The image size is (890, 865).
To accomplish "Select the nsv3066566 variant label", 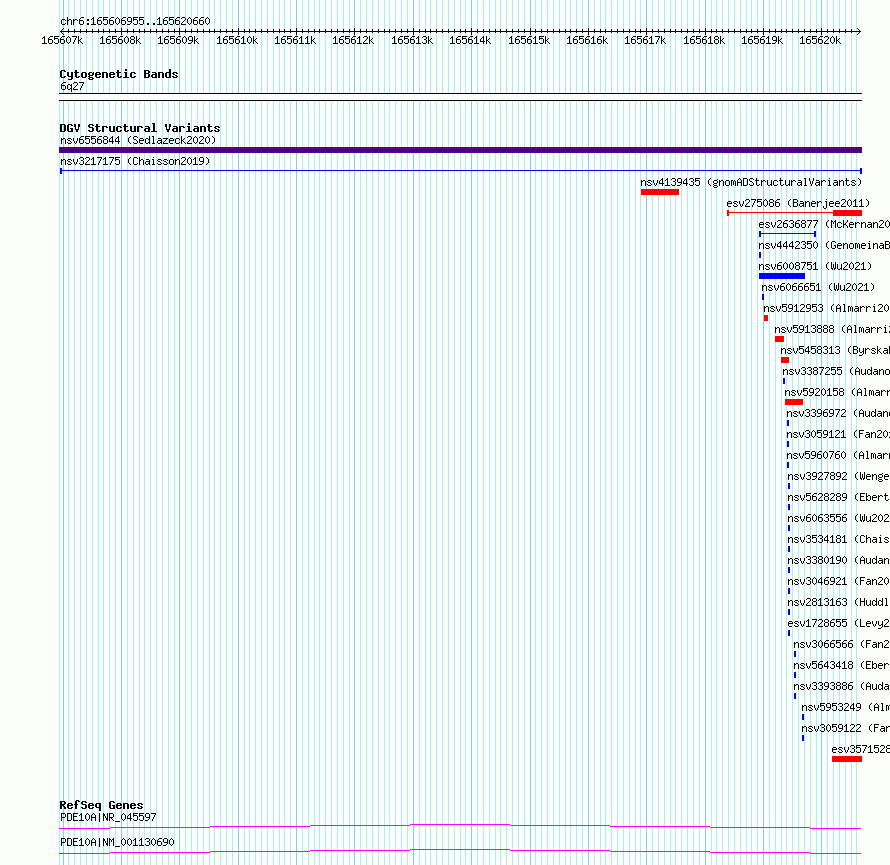I will tap(841, 644).
